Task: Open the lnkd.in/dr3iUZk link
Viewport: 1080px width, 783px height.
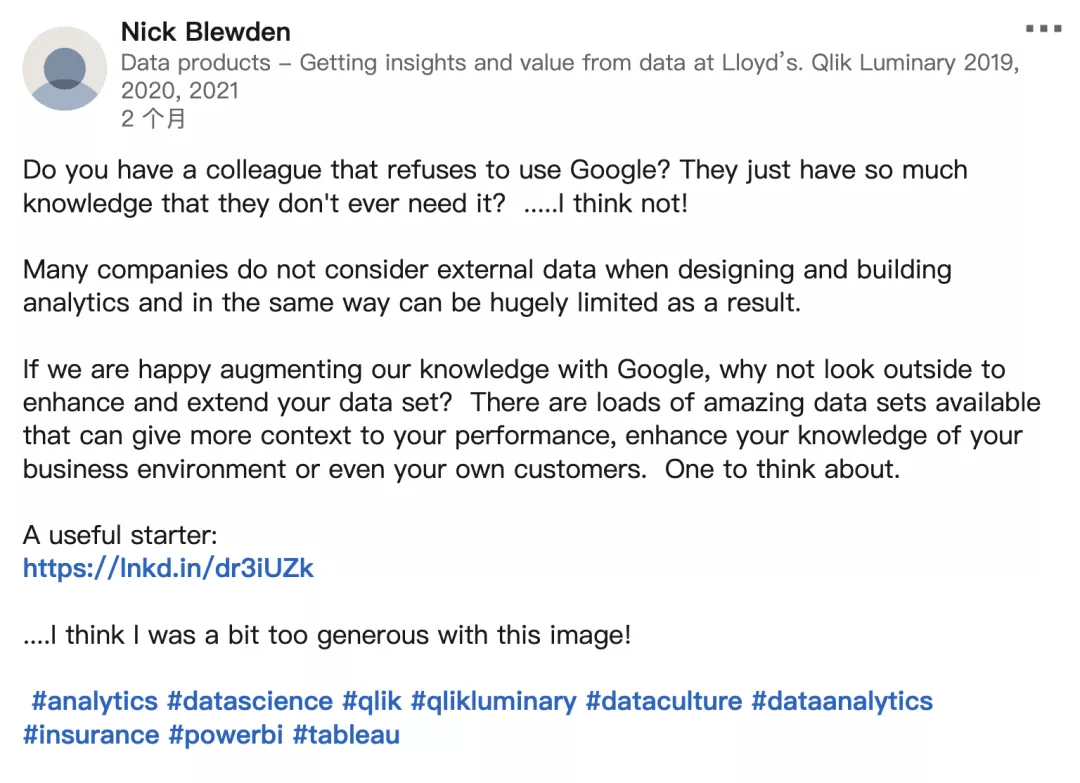Action: tap(168, 568)
